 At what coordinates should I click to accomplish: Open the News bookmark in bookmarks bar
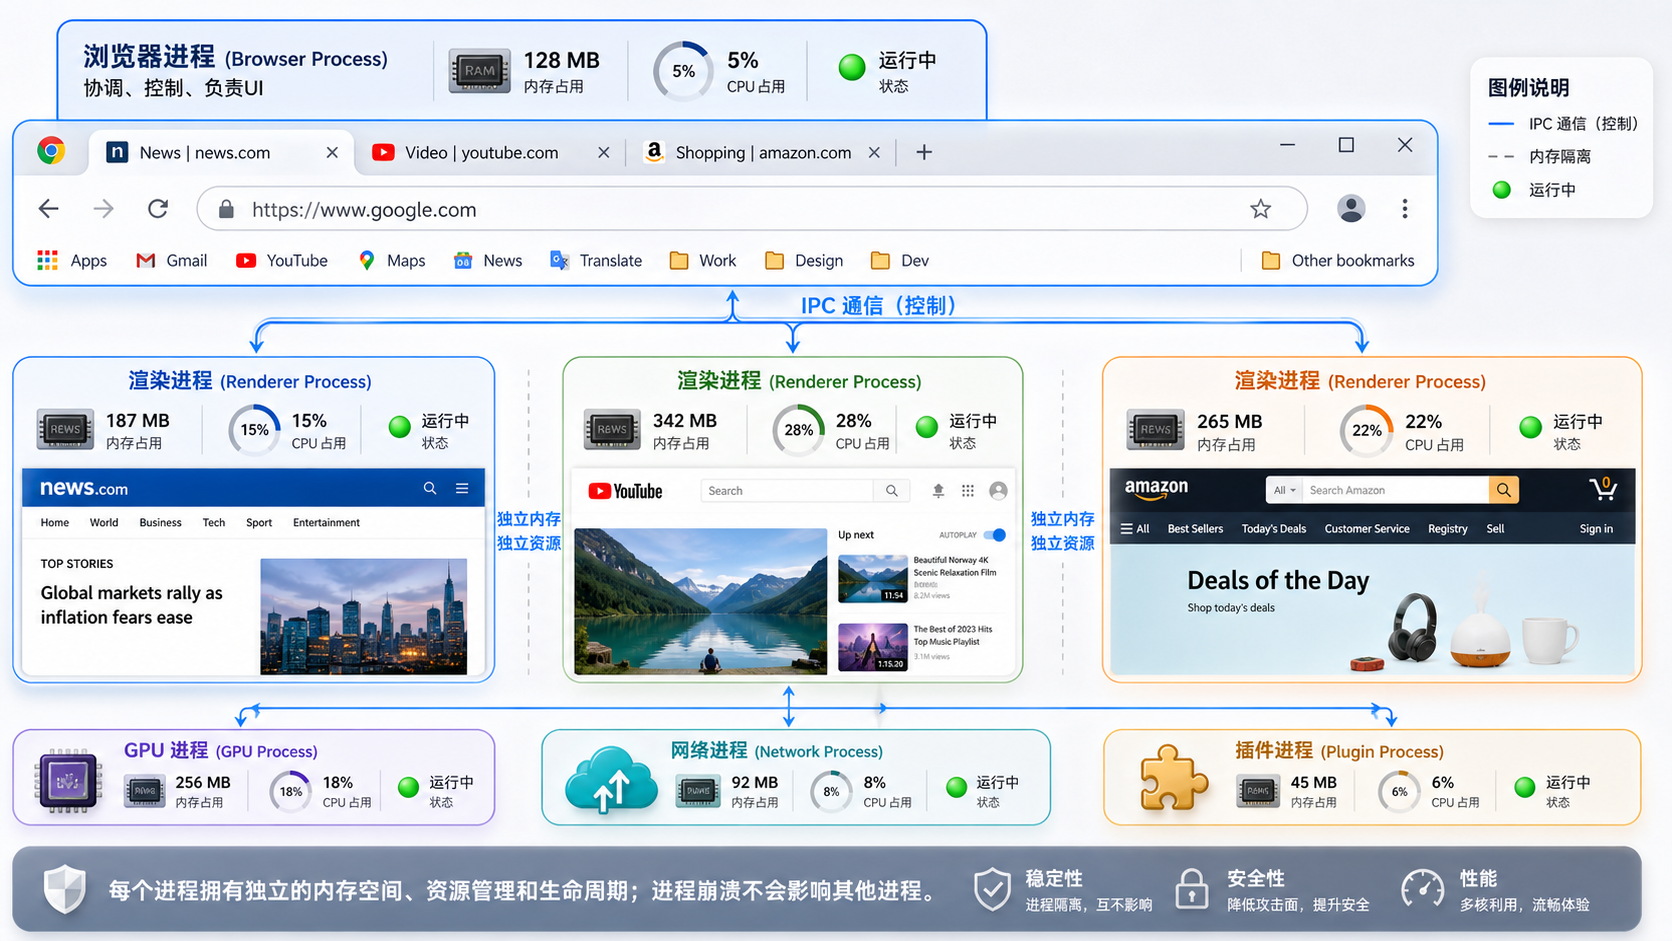click(x=488, y=260)
